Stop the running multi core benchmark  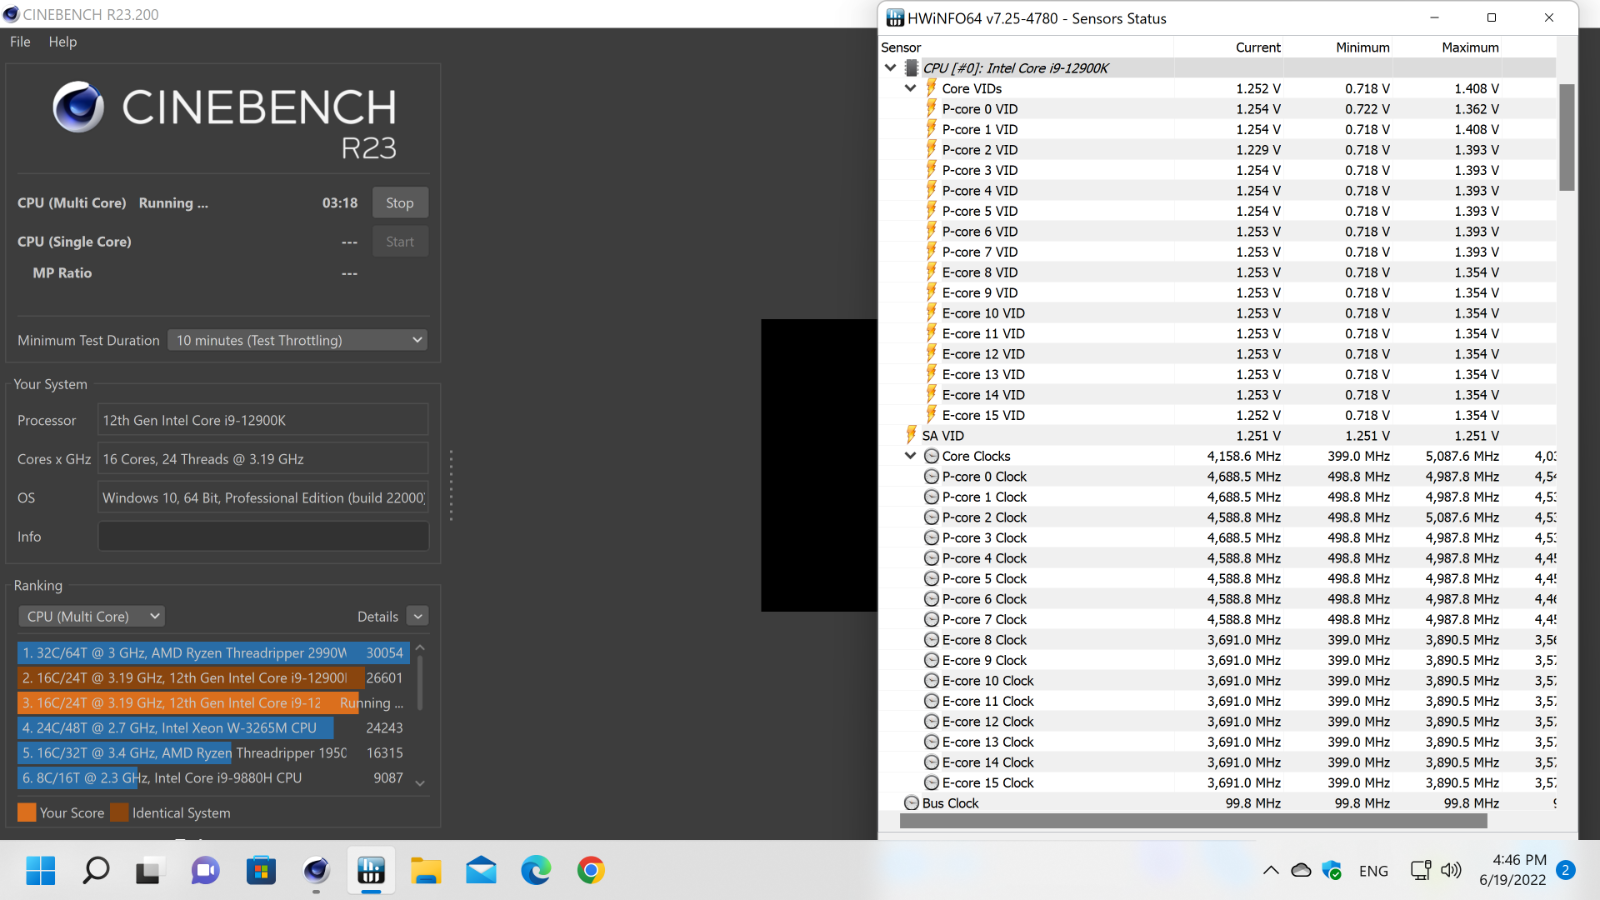tap(400, 203)
